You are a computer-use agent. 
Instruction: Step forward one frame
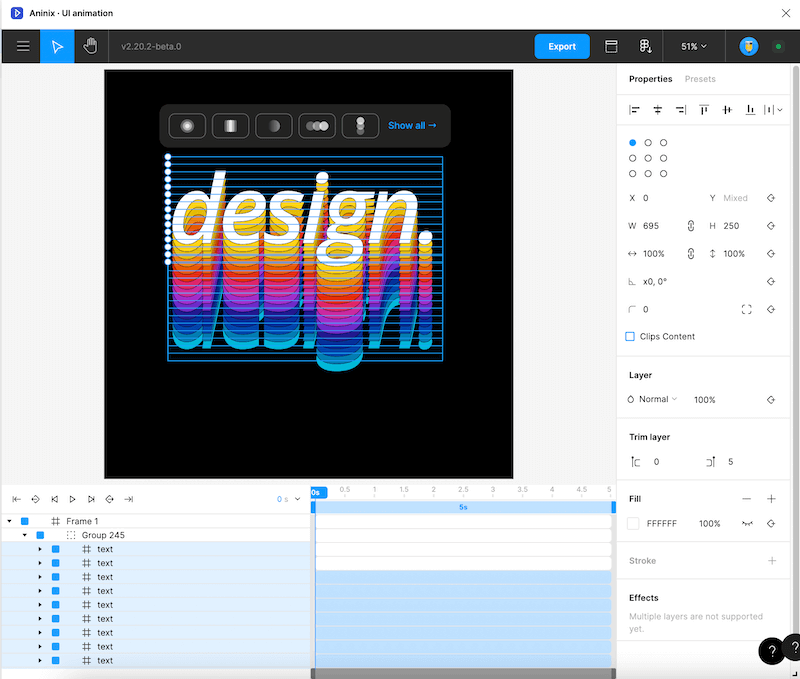[x=91, y=499]
